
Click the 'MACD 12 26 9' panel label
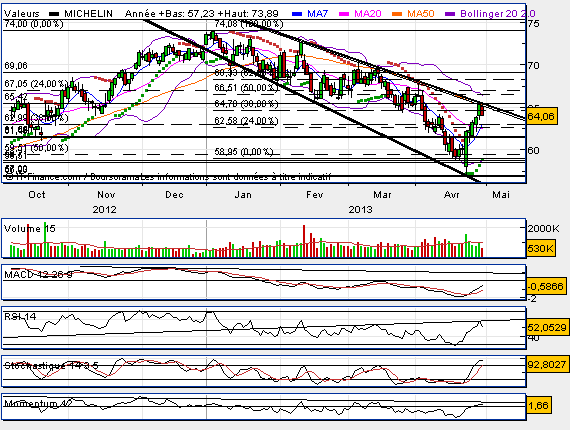38,274
